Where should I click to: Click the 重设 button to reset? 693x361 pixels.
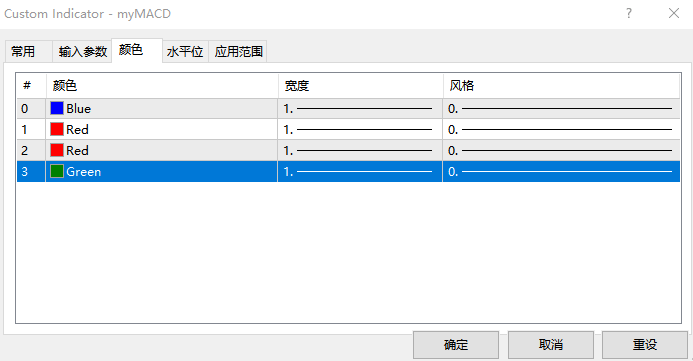[x=645, y=345]
